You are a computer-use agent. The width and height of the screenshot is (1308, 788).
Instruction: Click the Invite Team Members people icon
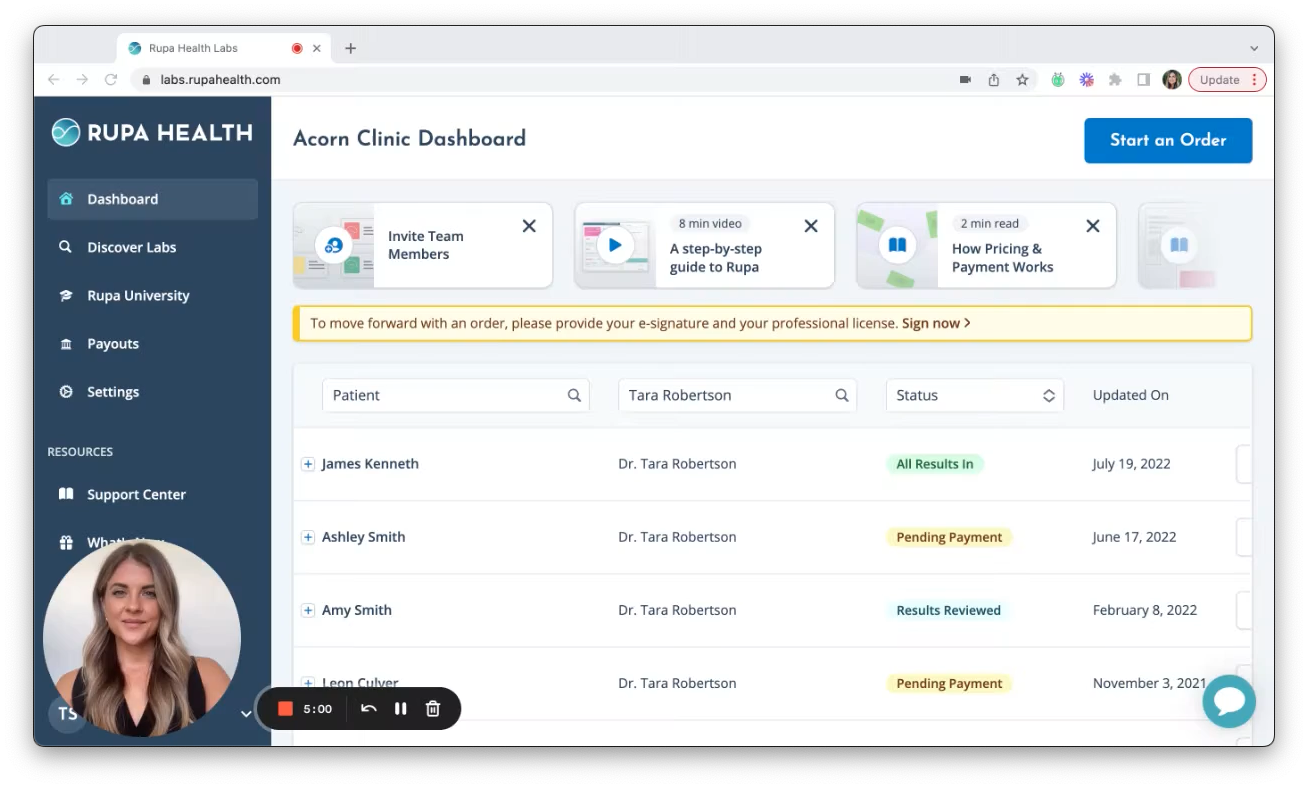333,245
